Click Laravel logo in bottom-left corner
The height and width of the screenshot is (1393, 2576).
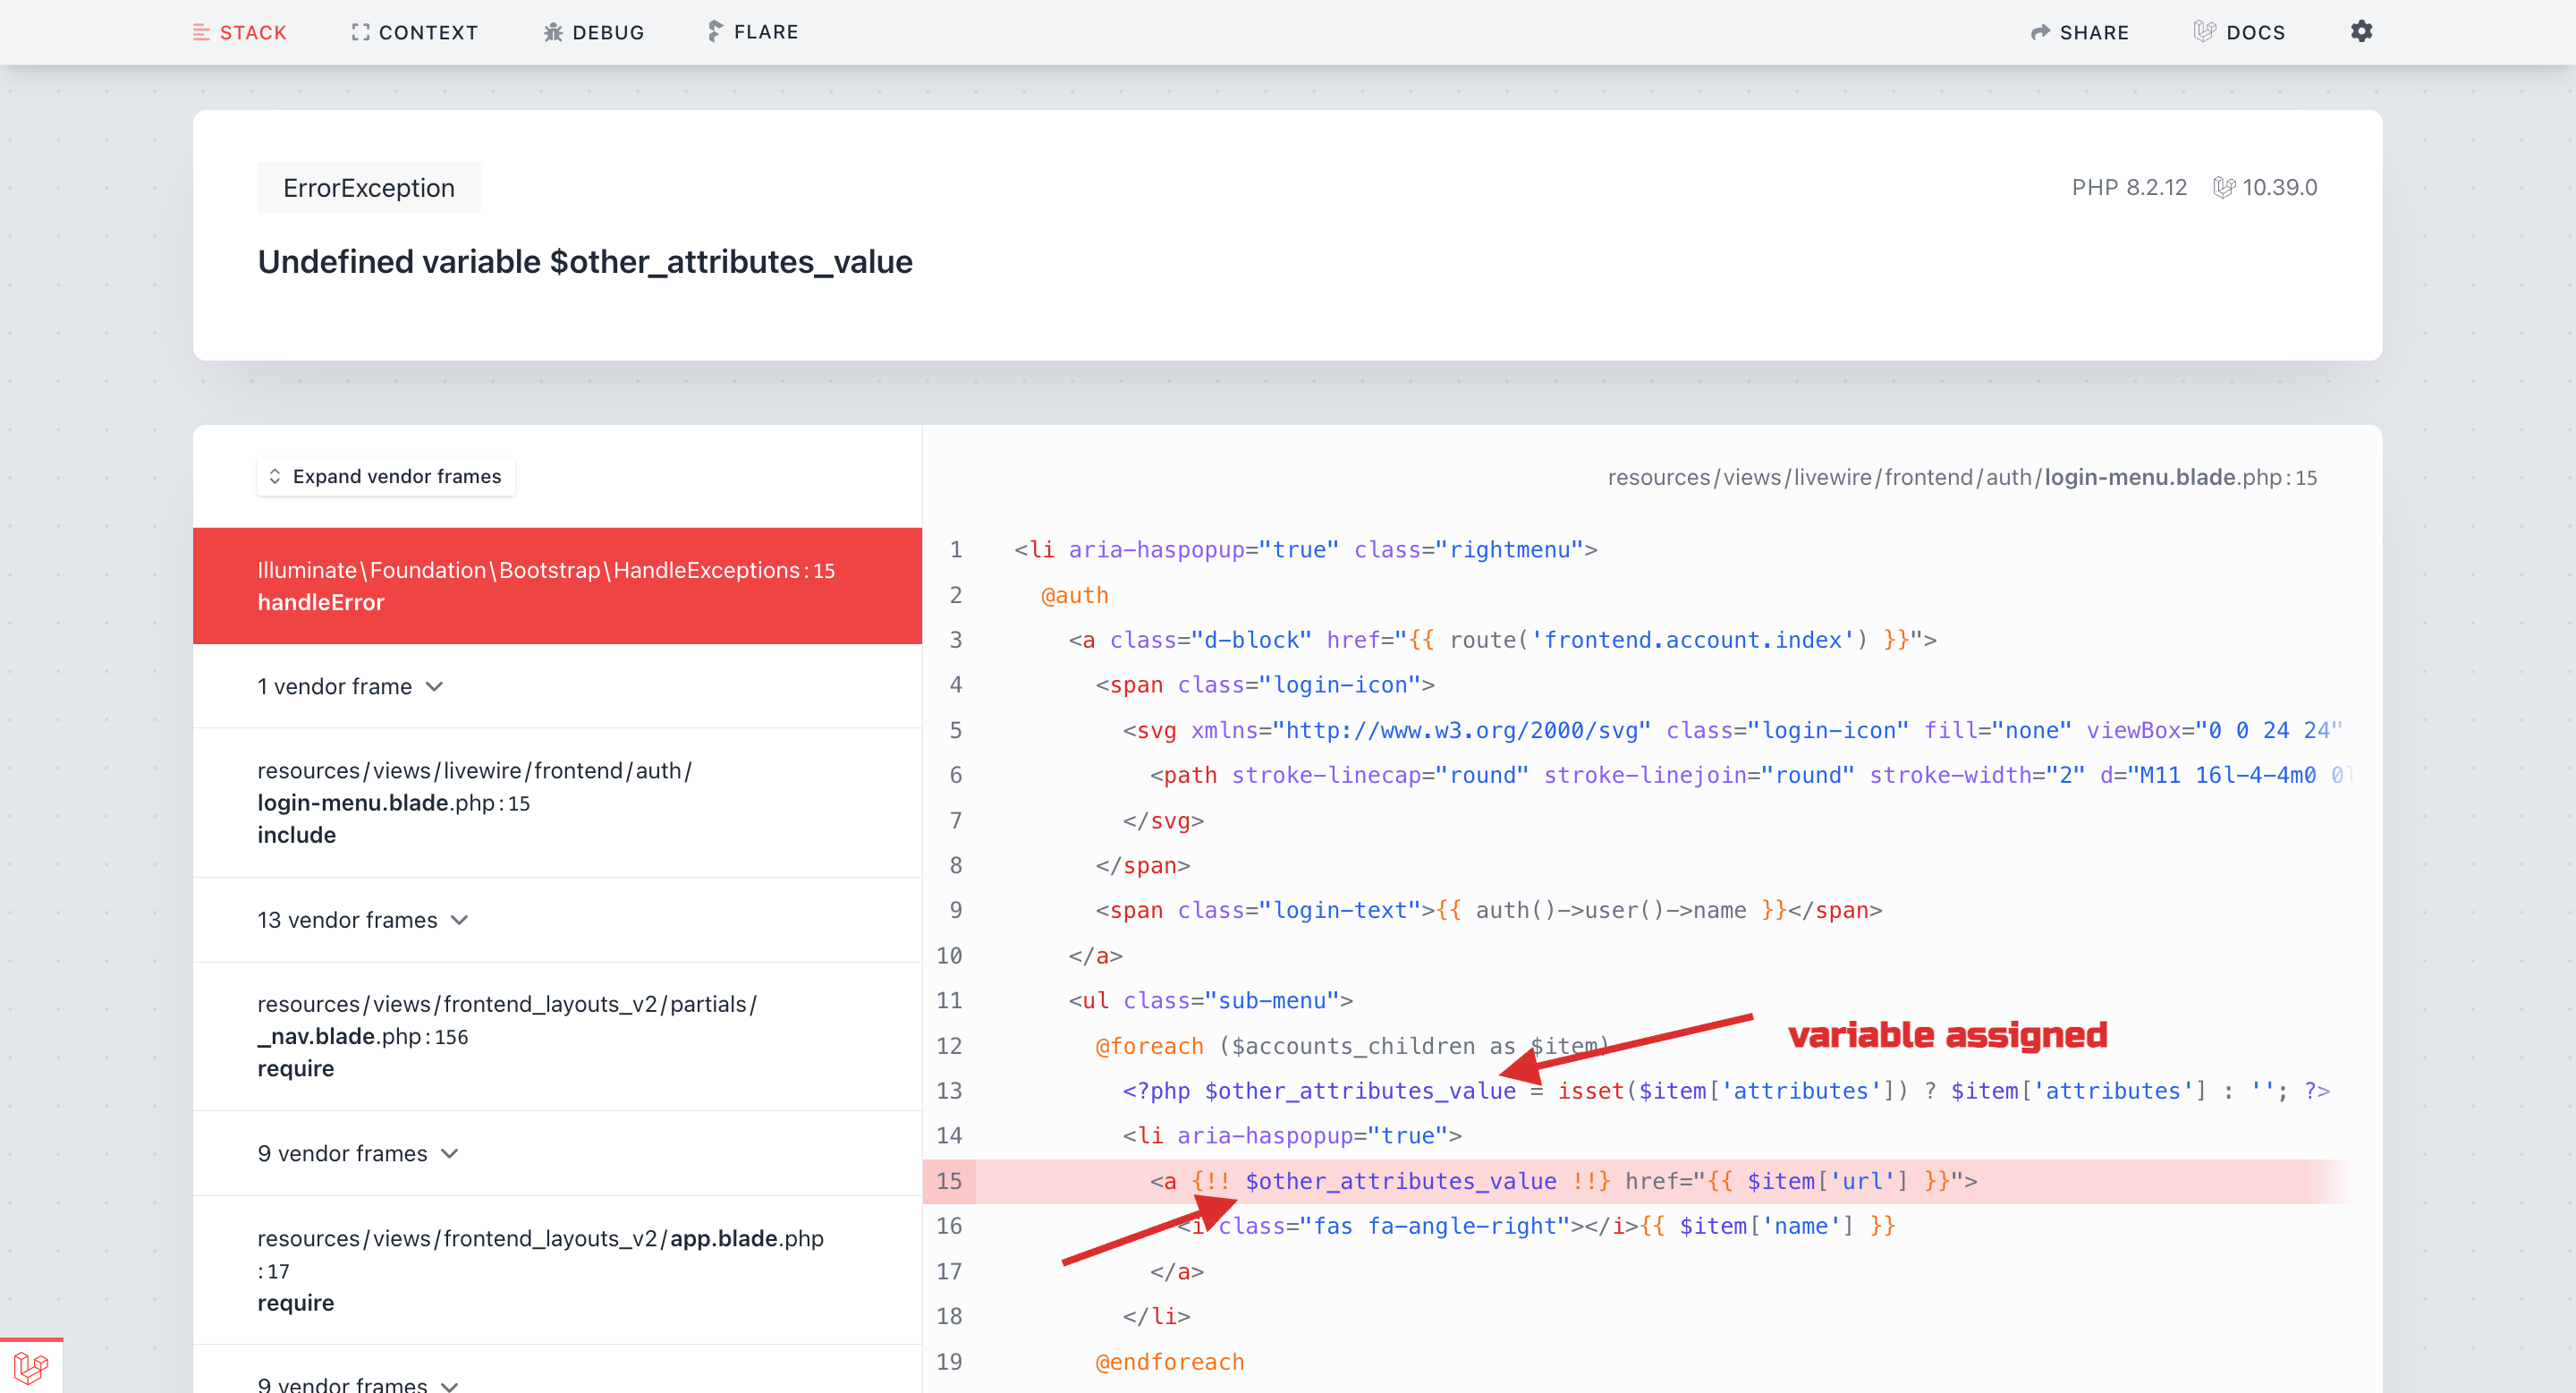coord(31,1366)
